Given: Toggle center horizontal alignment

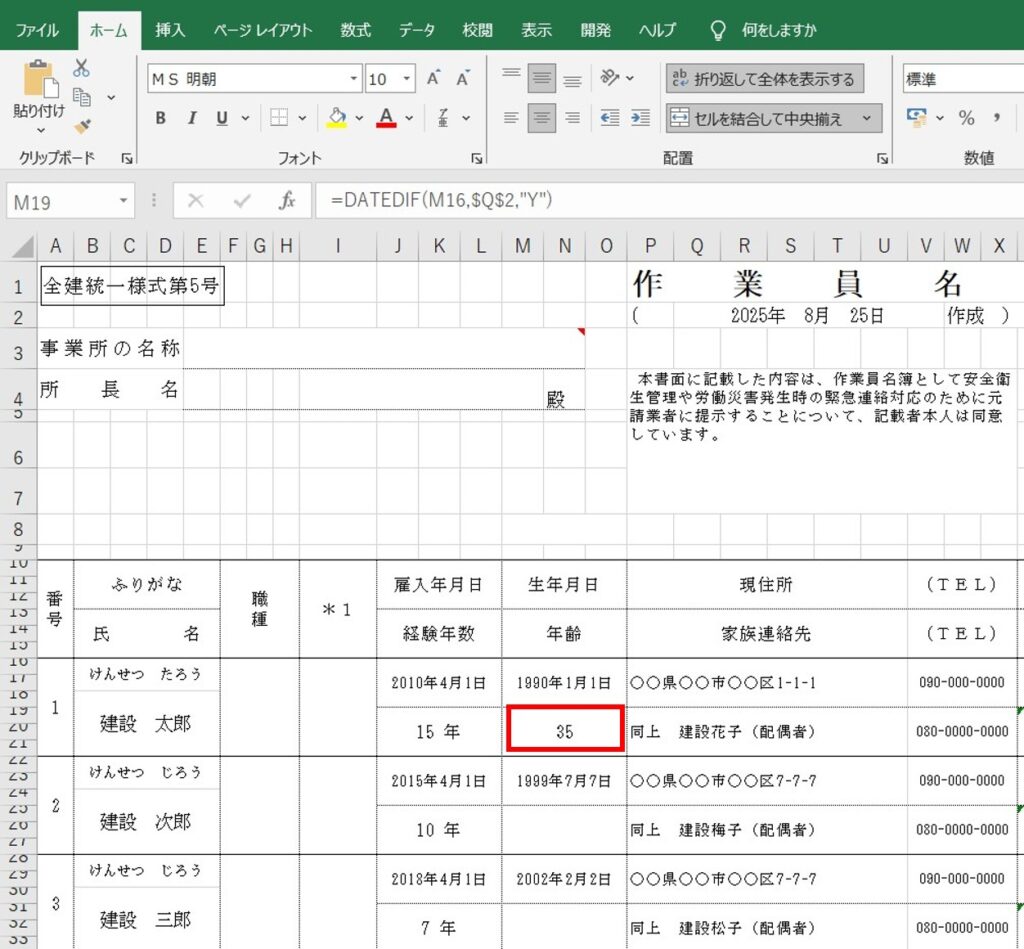Looking at the screenshot, I should pyautogui.click(x=541, y=118).
